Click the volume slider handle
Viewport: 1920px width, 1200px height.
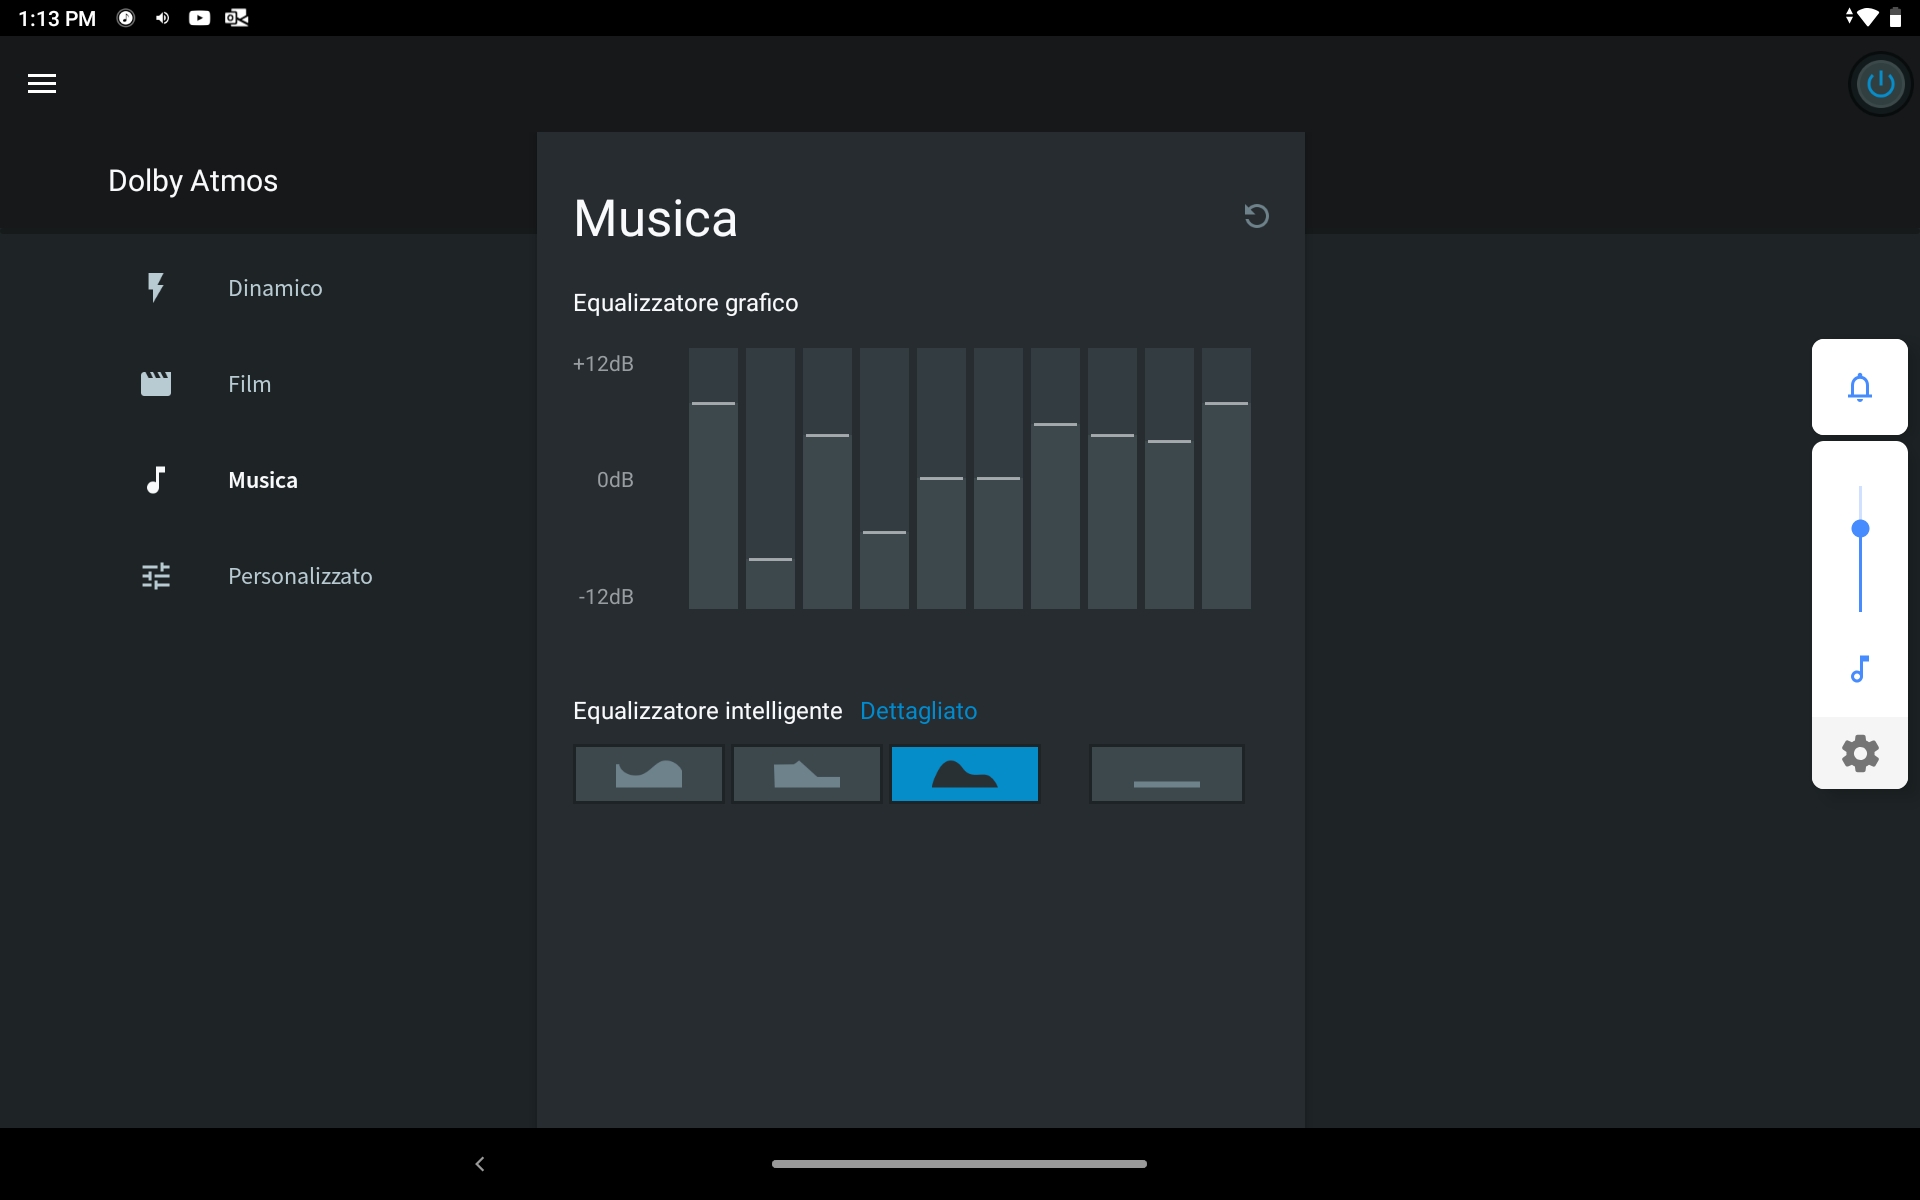(1860, 529)
